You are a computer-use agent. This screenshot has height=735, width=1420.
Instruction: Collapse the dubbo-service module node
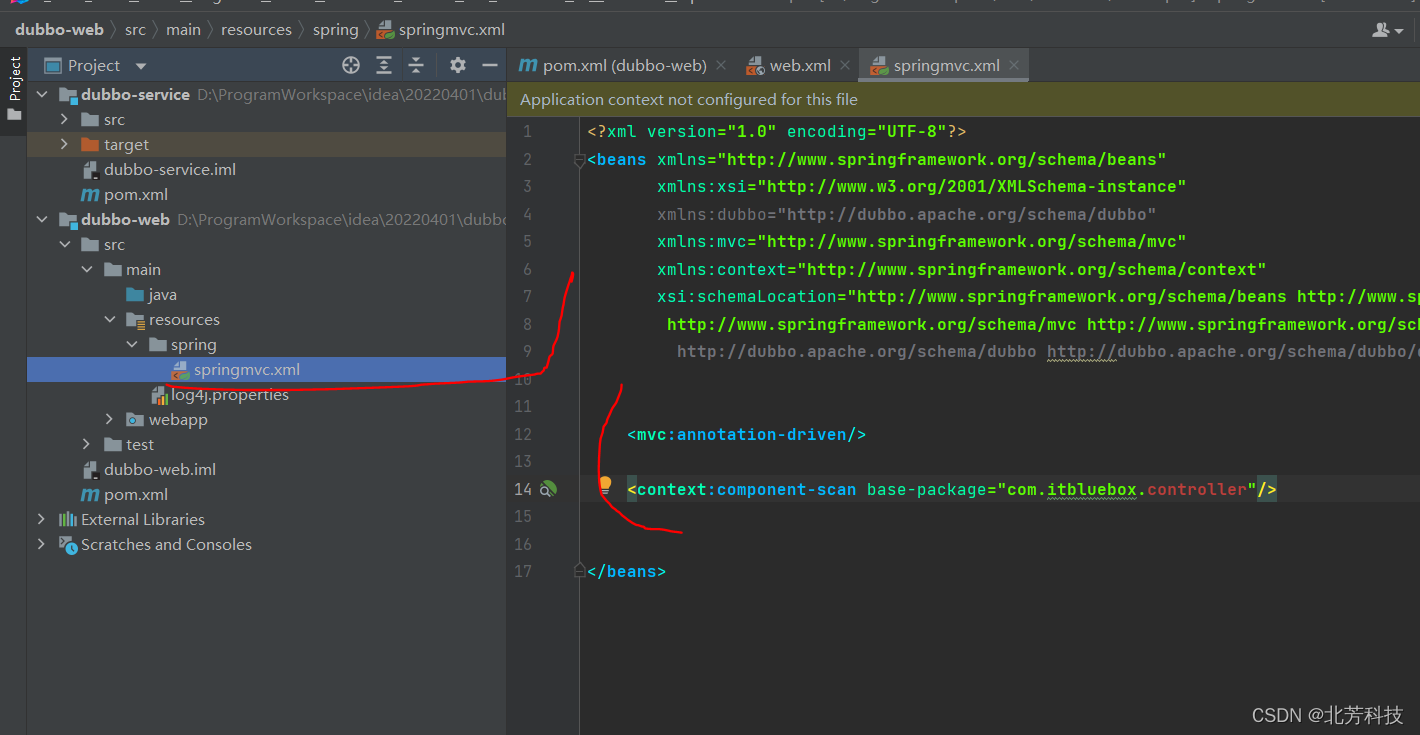click(41, 94)
